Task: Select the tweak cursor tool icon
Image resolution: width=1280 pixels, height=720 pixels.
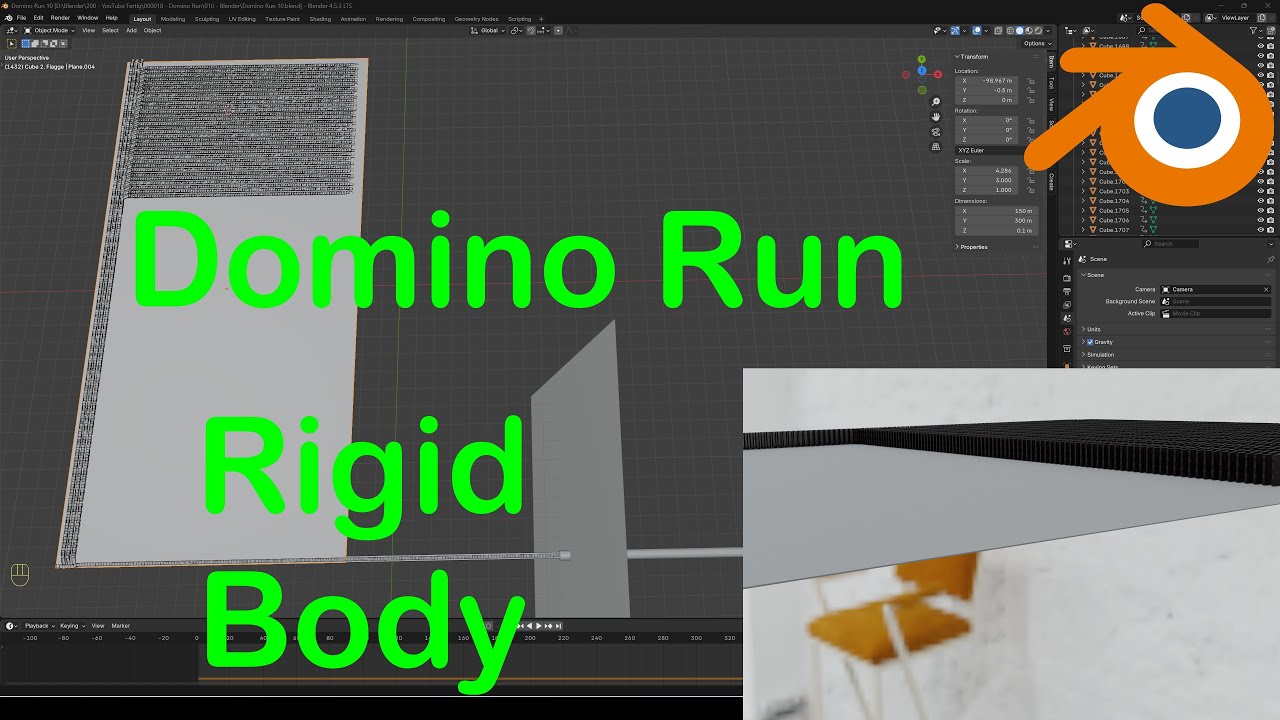Action: (12, 43)
